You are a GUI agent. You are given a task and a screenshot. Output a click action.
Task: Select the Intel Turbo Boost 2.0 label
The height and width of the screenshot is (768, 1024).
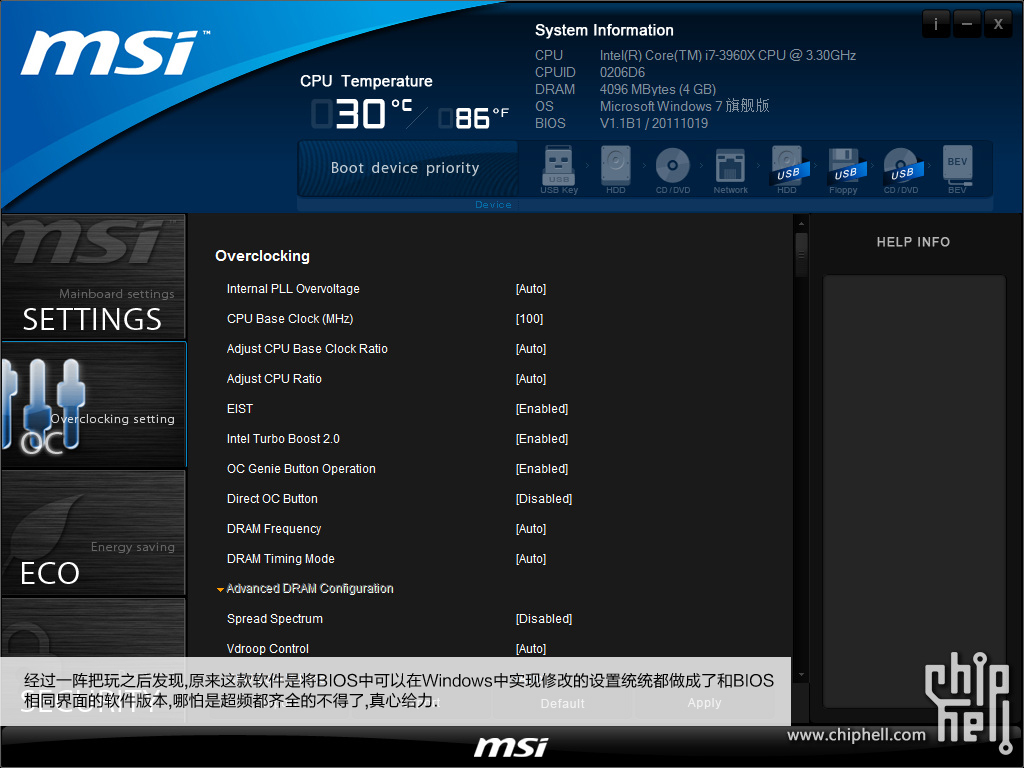click(283, 439)
